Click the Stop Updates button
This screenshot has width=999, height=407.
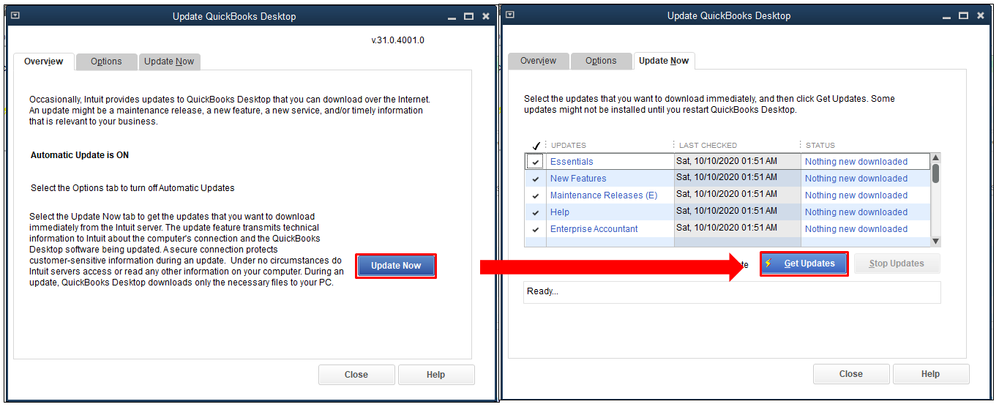[x=896, y=264]
